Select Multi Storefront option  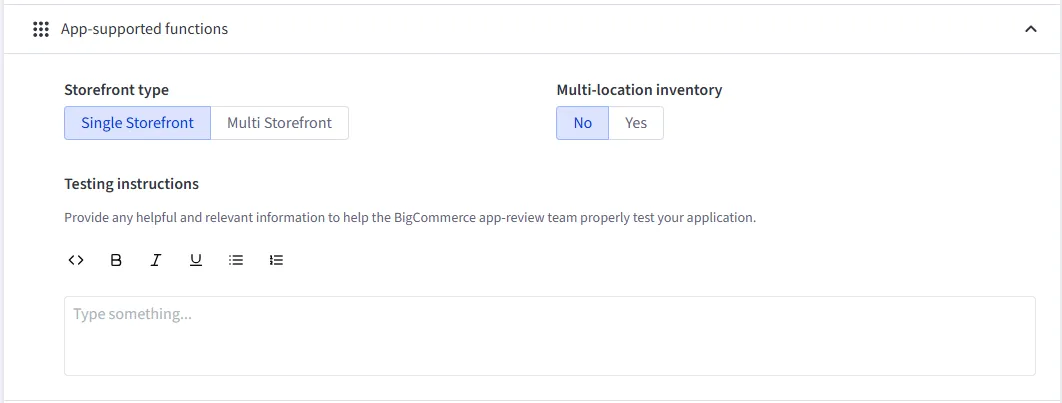(x=280, y=123)
